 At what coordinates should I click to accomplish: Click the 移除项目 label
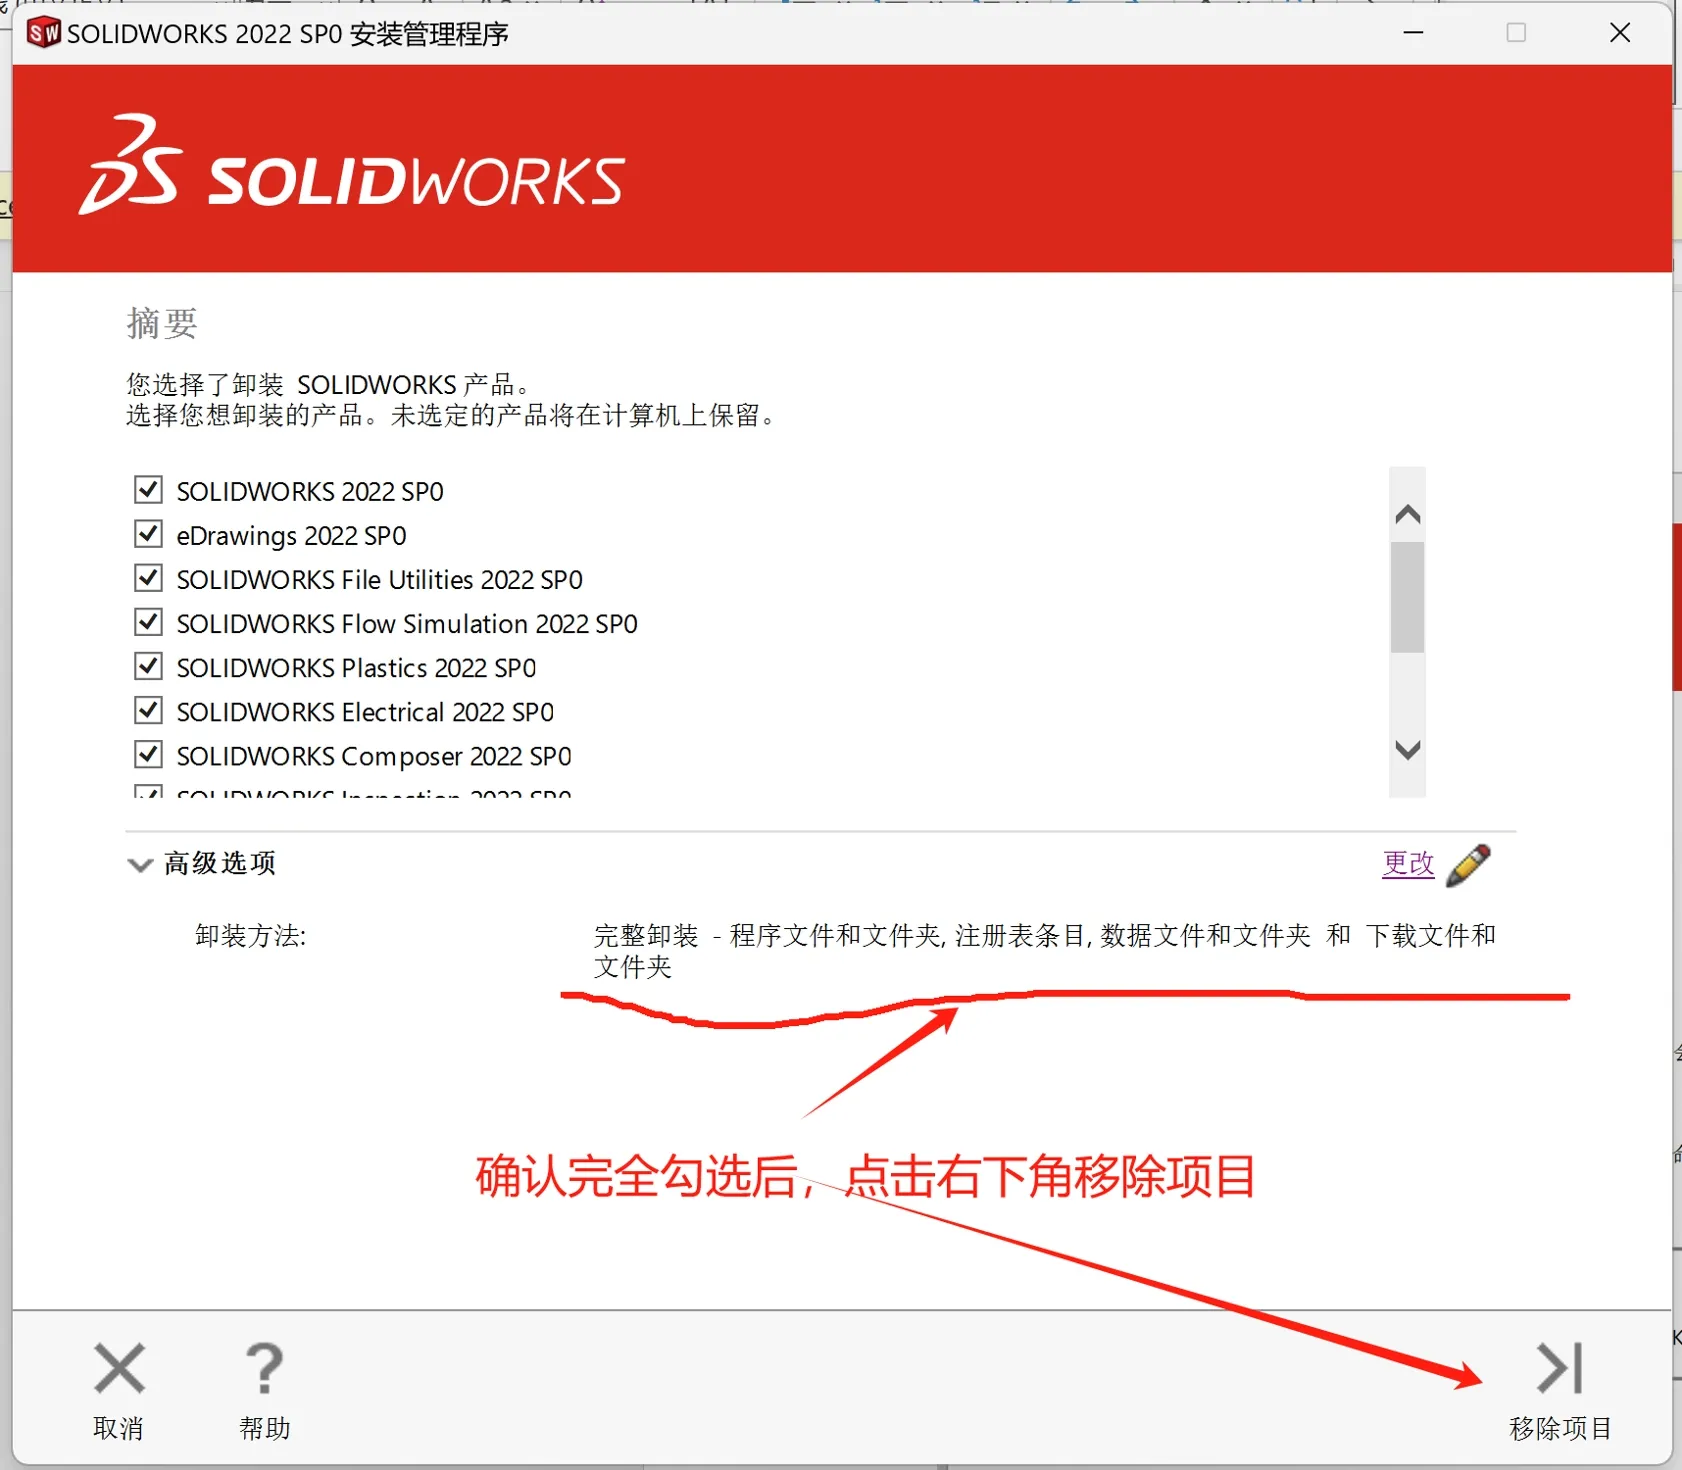(x=1560, y=1428)
